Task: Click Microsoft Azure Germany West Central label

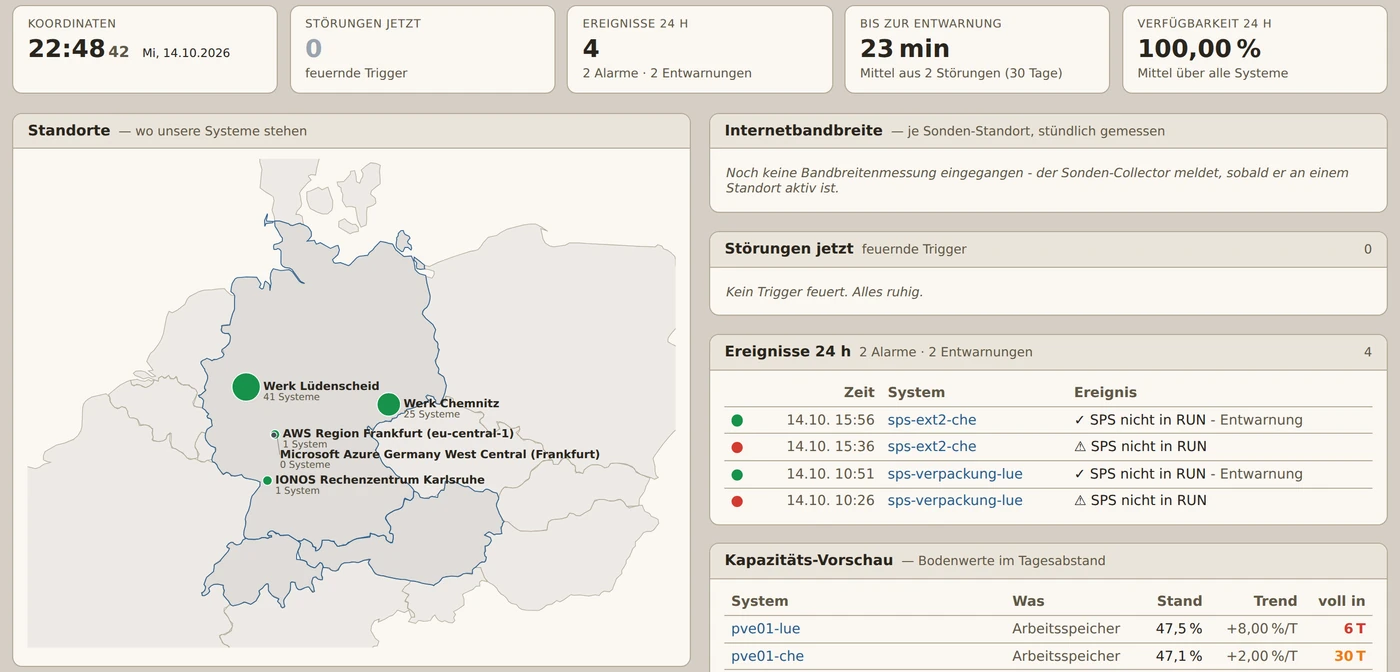Action: click(x=440, y=454)
